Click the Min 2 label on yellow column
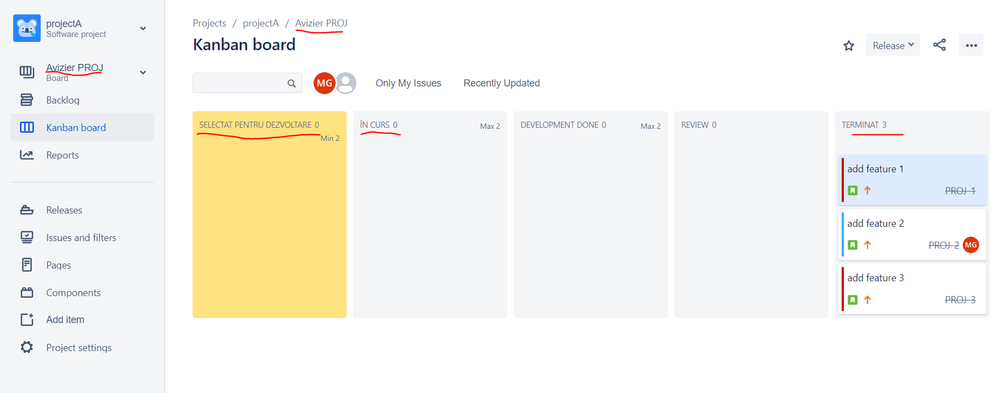This screenshot has width=999, height=393. click(x=330, y=138)
